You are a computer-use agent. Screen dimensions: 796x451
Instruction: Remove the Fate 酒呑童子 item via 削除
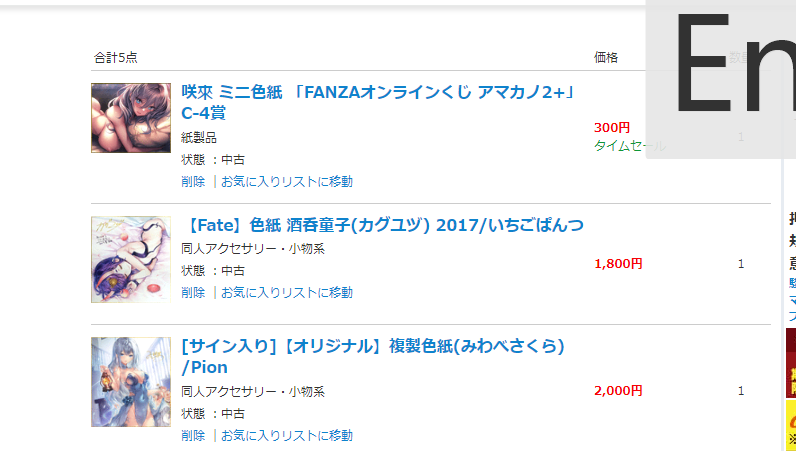pyautogui.click(x=193, y=293)
